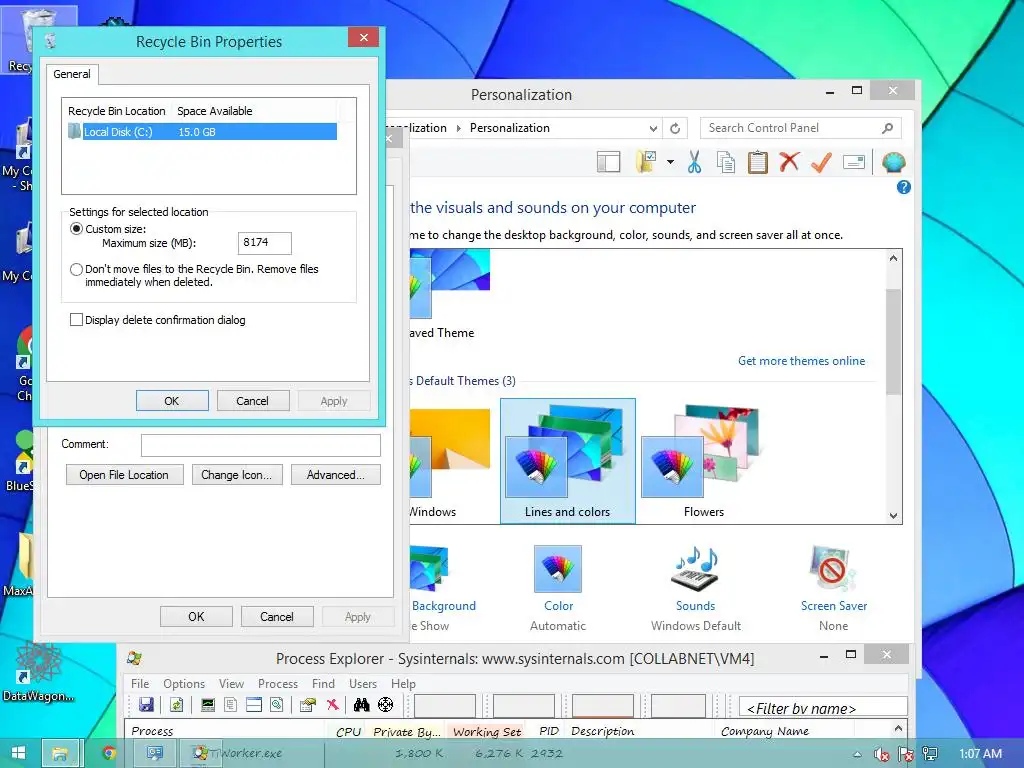The width and height of the screenshot is (1024, 768).
Task: Click the Search Control Panel field
Action: tap(800, 128)
